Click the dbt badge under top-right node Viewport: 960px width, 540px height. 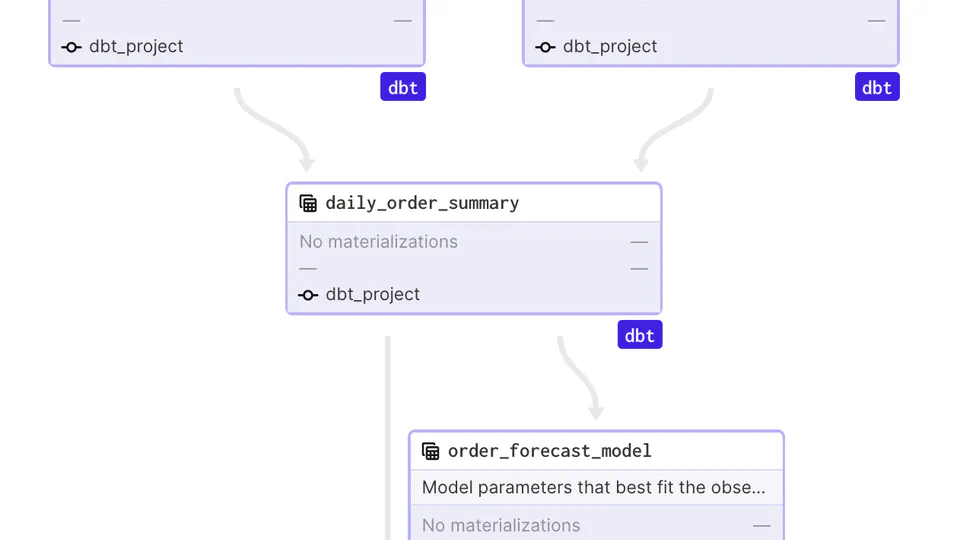(x=877, y=87)
